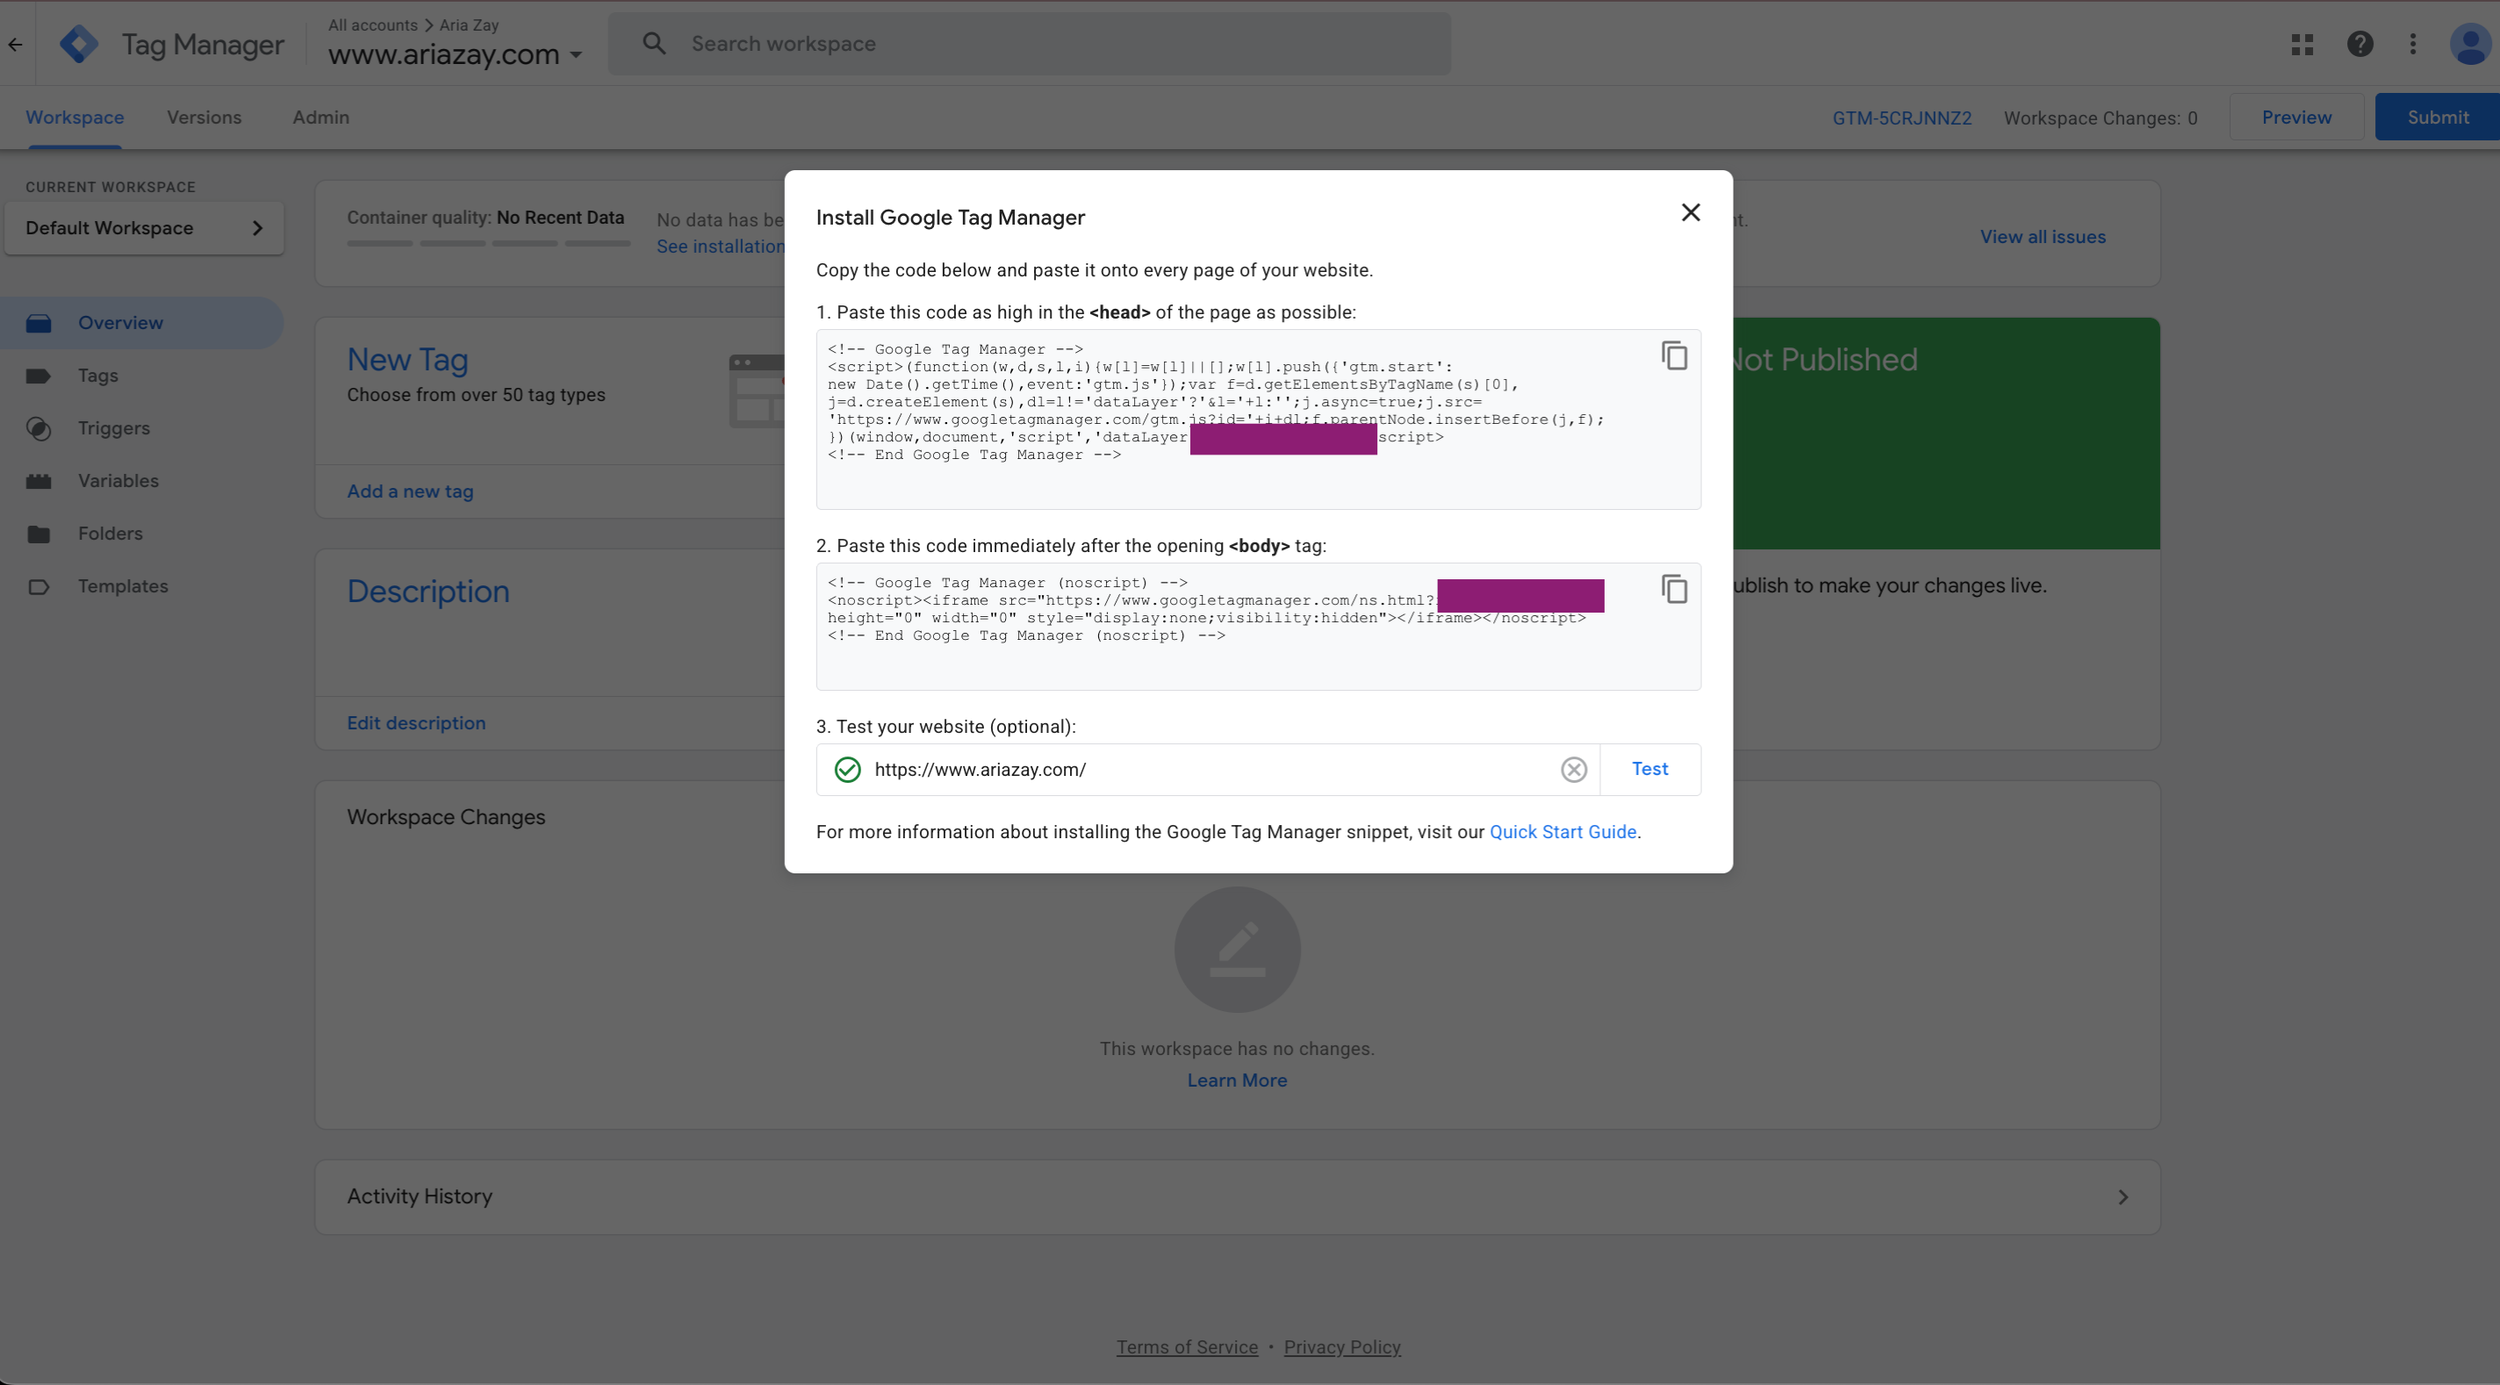Open the Google apps grid
Screen dimensions: 2500x1385
point(2302,44)
